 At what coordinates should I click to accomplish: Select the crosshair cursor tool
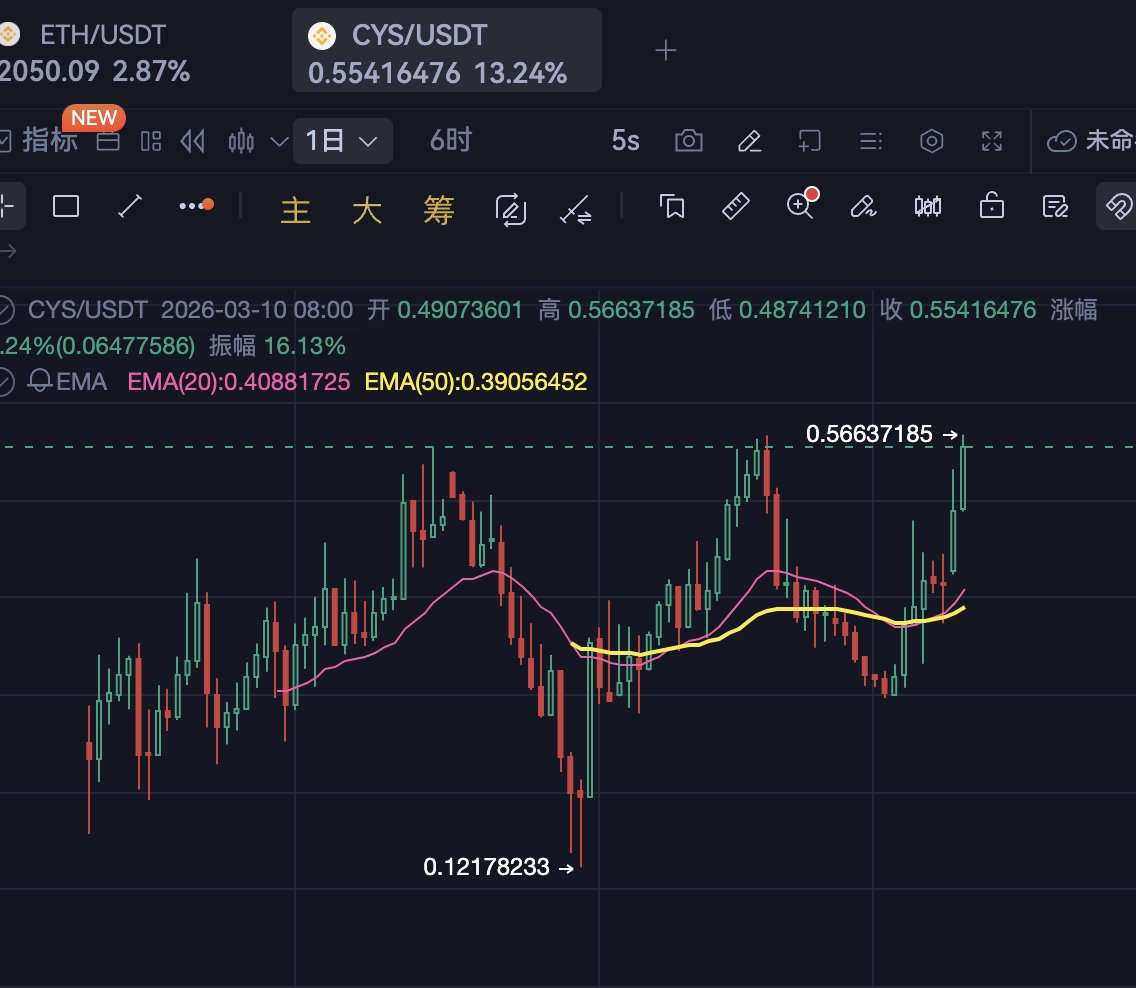7,206
